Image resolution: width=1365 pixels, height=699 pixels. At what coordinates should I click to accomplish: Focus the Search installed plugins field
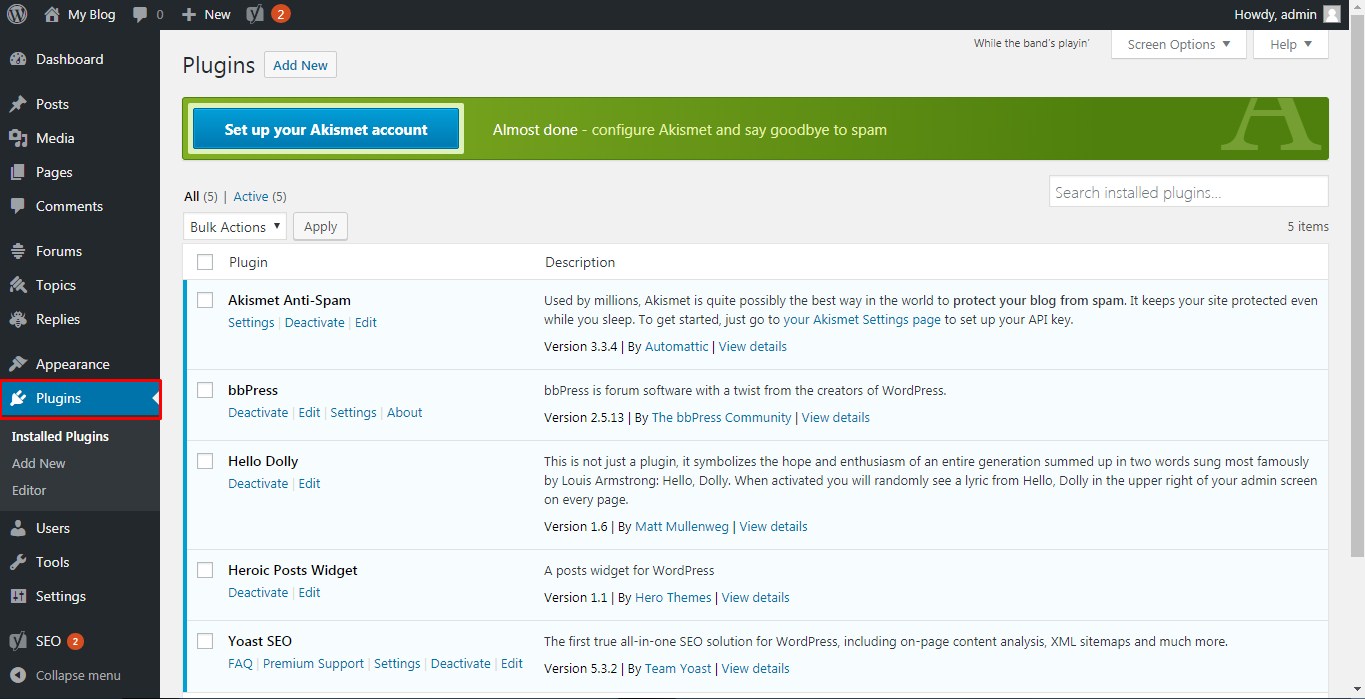point(1188,192)
